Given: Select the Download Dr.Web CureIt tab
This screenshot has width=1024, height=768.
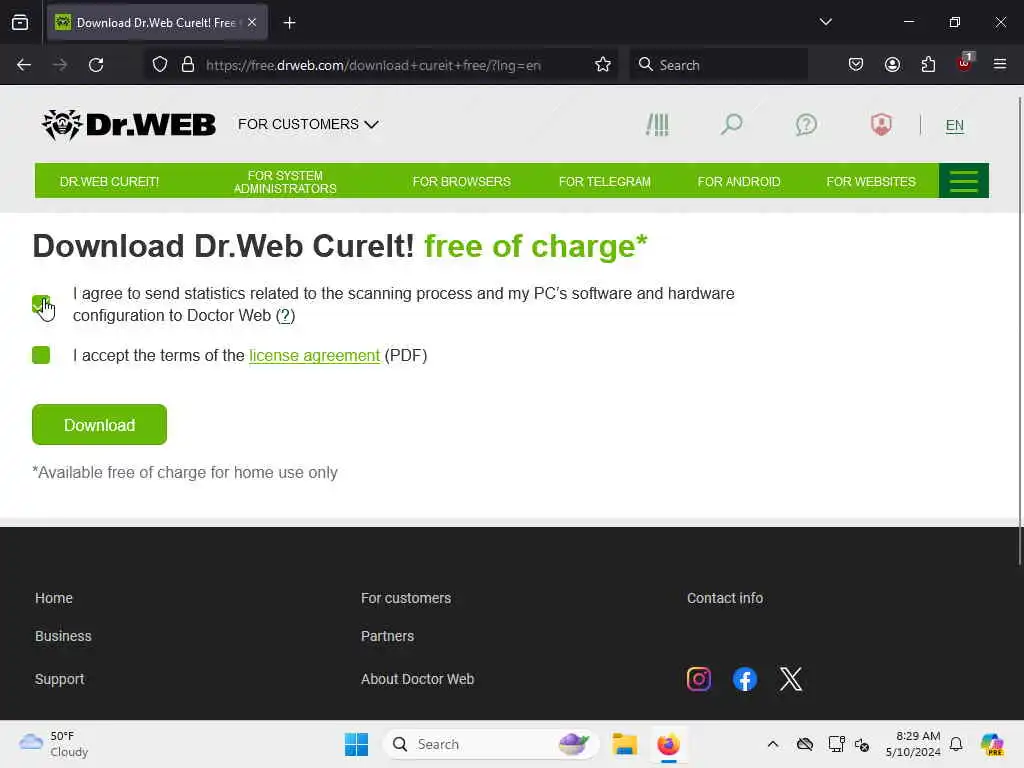Looking at the screenshot, I should [157, 22].
